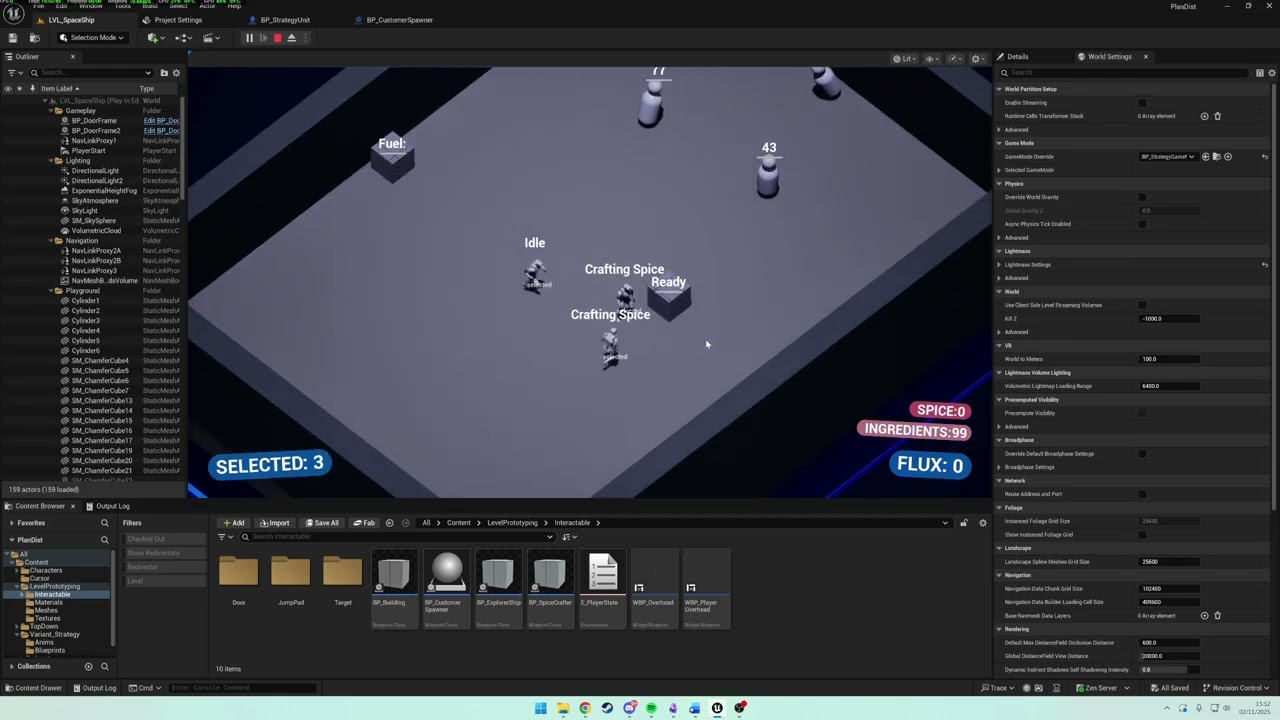Open the GameMode Override dropdown

(1168, 157)
